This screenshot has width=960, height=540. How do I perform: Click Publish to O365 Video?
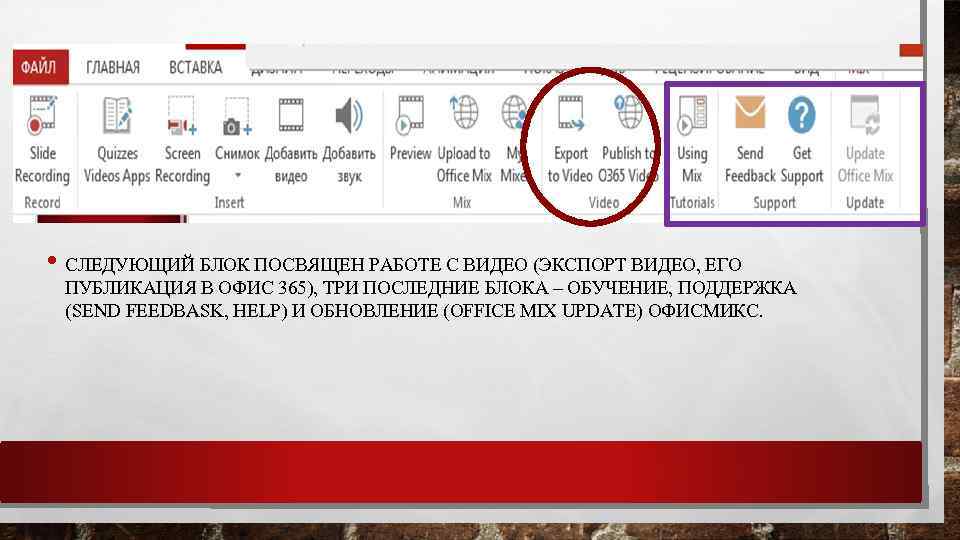click(x=628, y=140)
